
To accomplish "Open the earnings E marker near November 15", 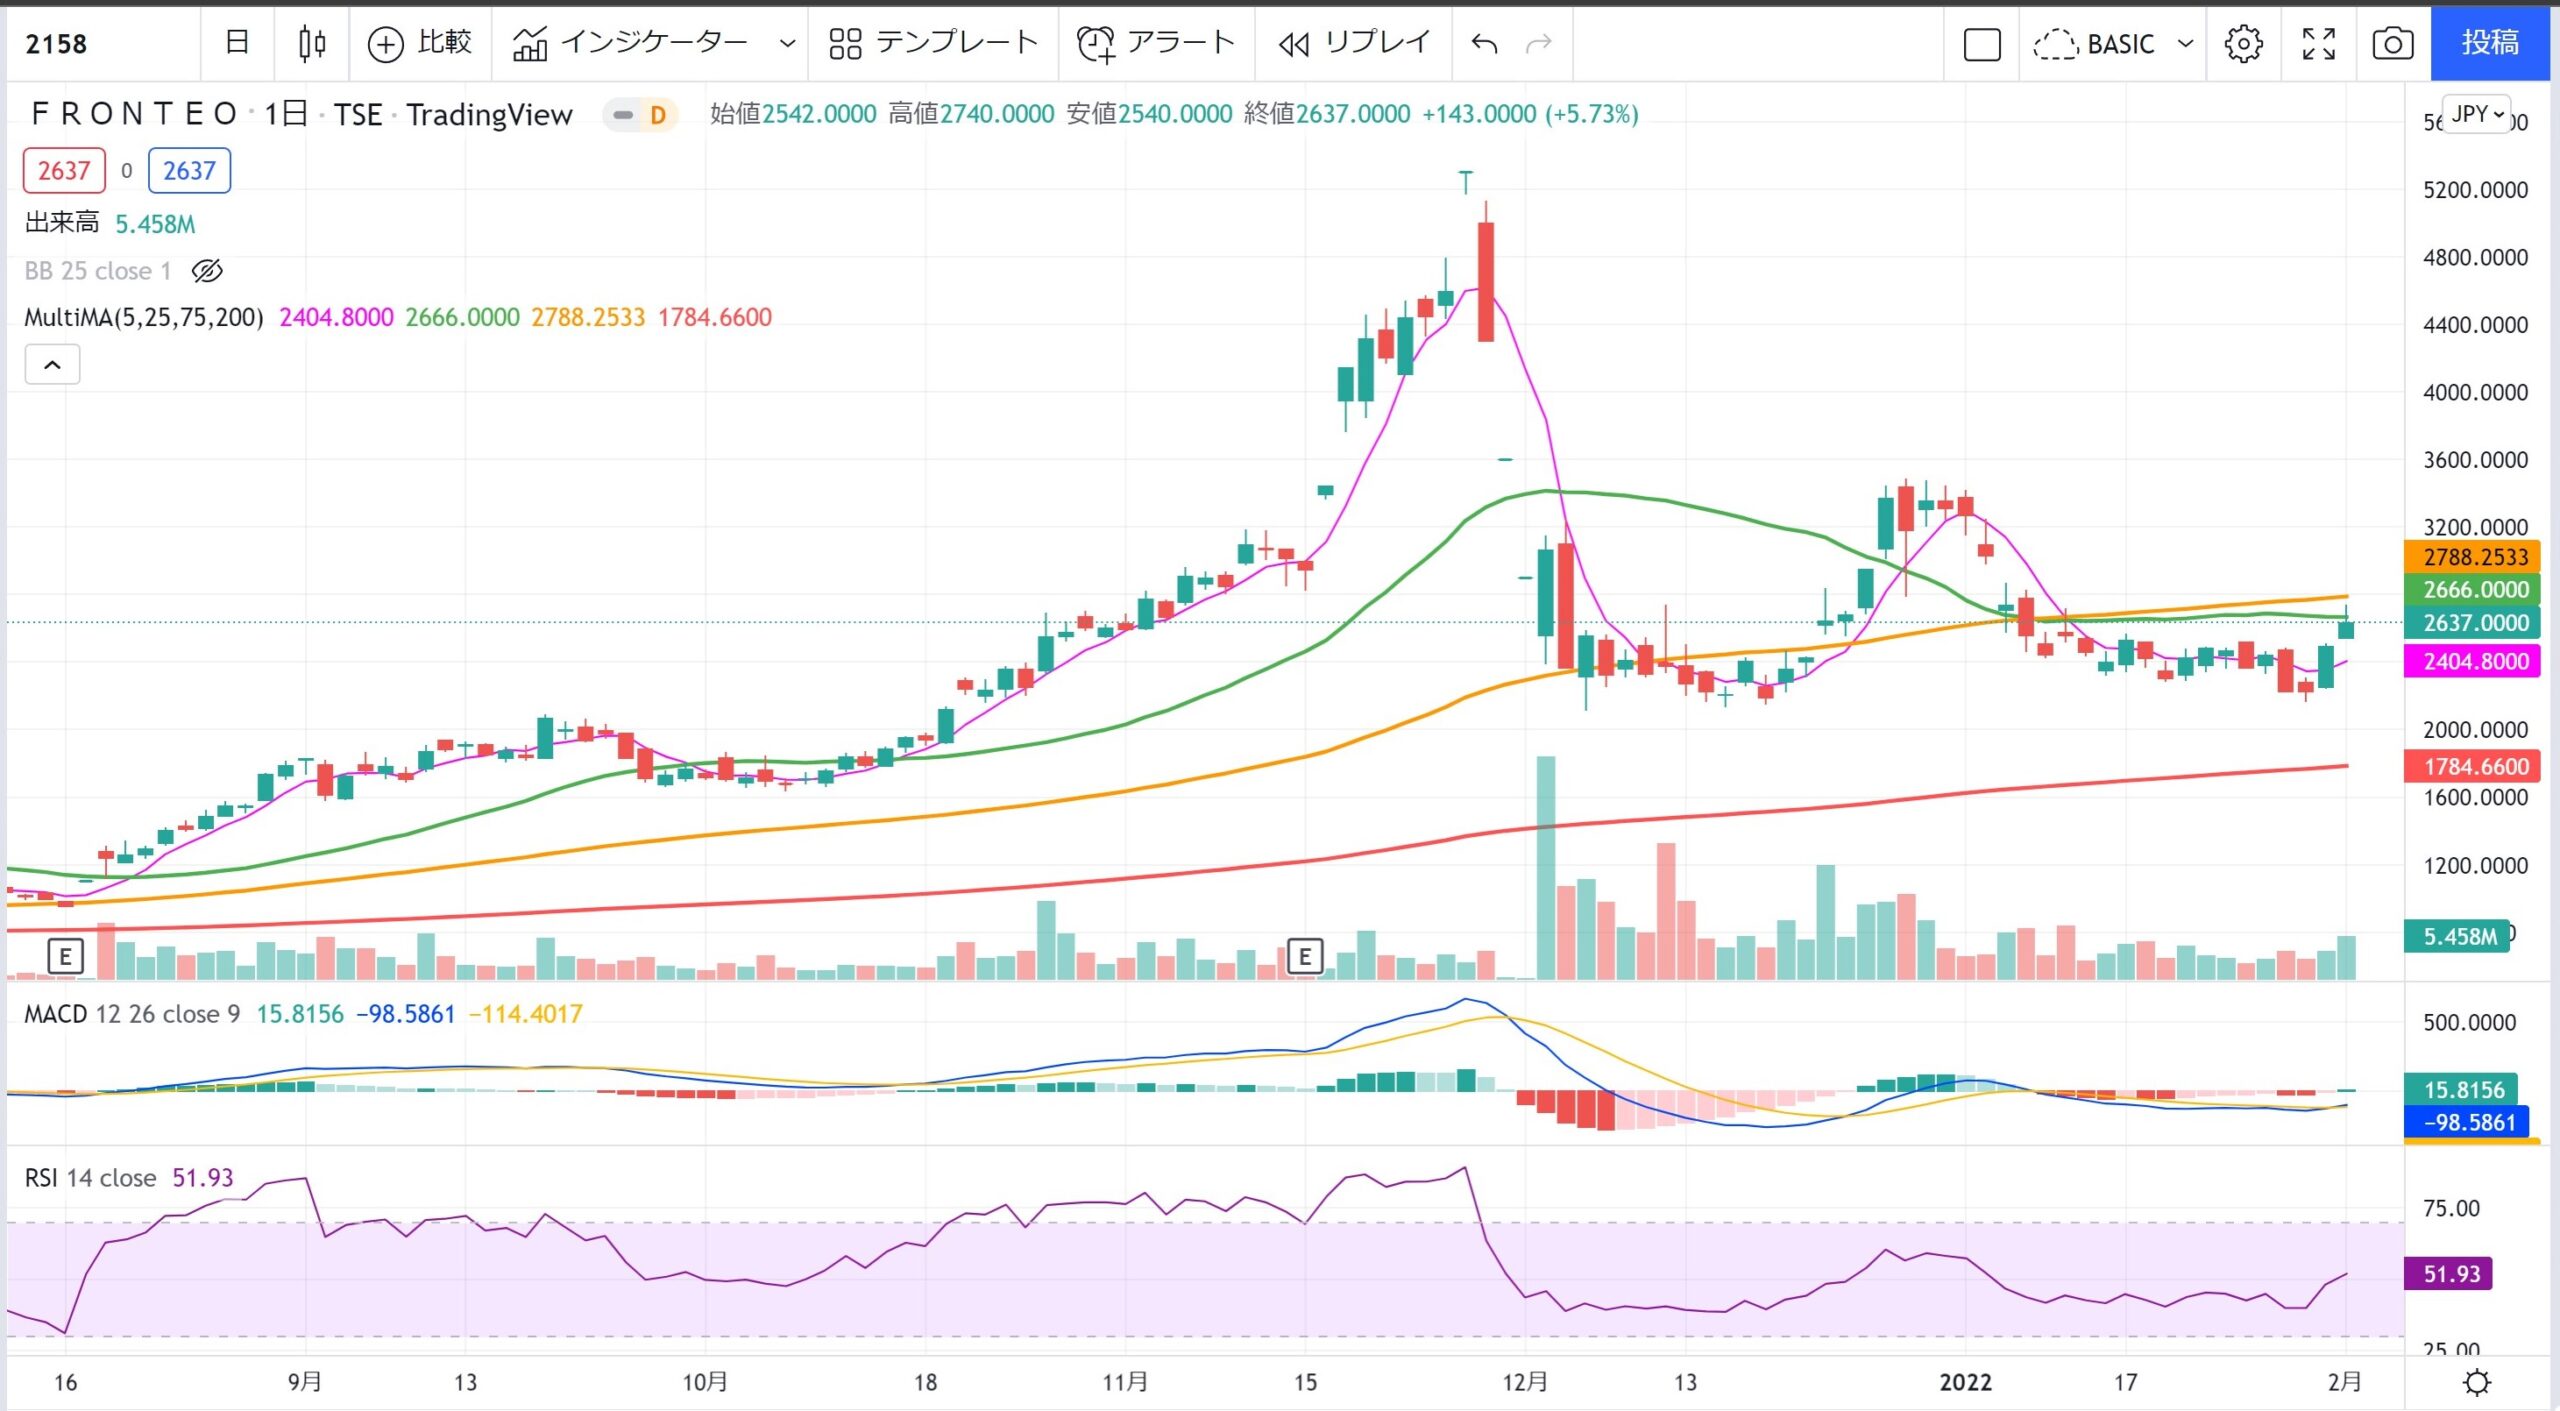I will (1305, 957).
